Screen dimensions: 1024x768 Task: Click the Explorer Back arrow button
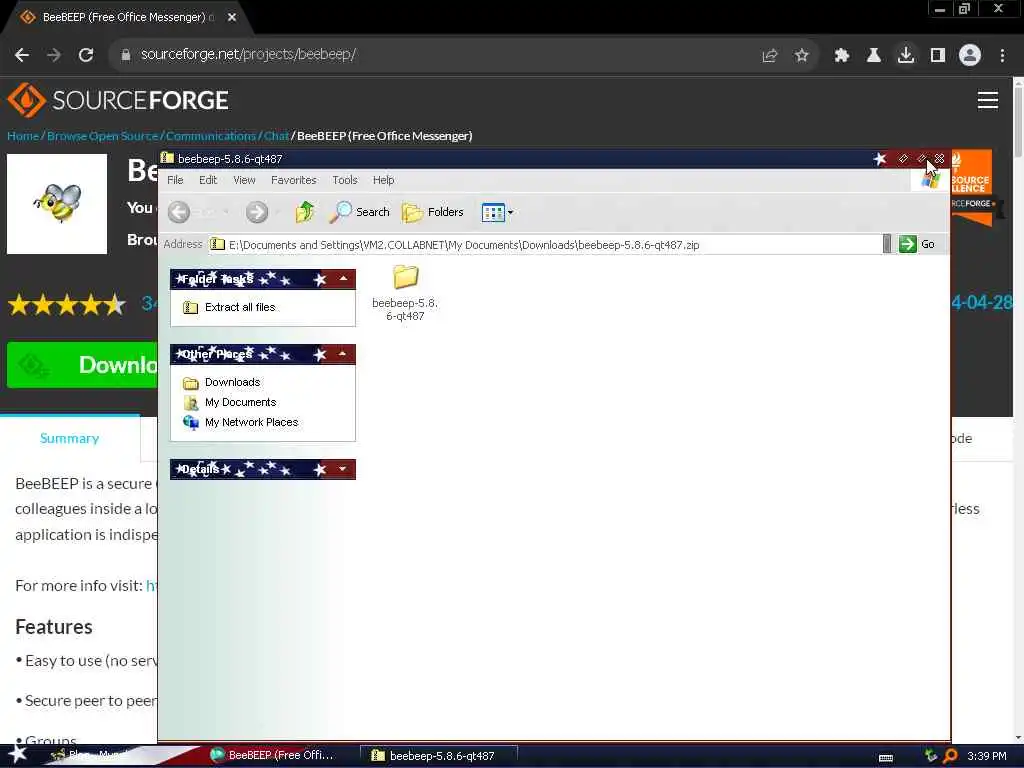coord(179,212)
